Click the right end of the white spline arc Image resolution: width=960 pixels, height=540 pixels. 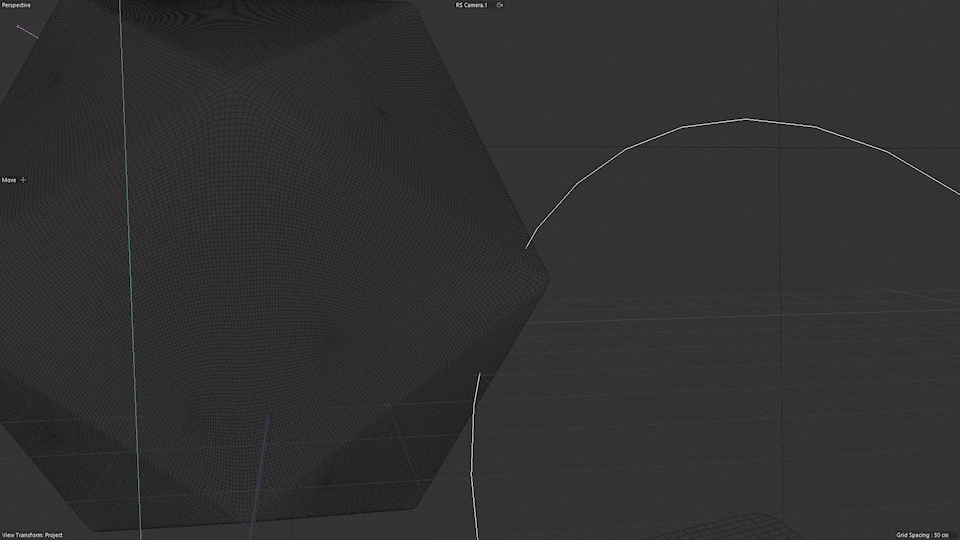pos(955,195)
